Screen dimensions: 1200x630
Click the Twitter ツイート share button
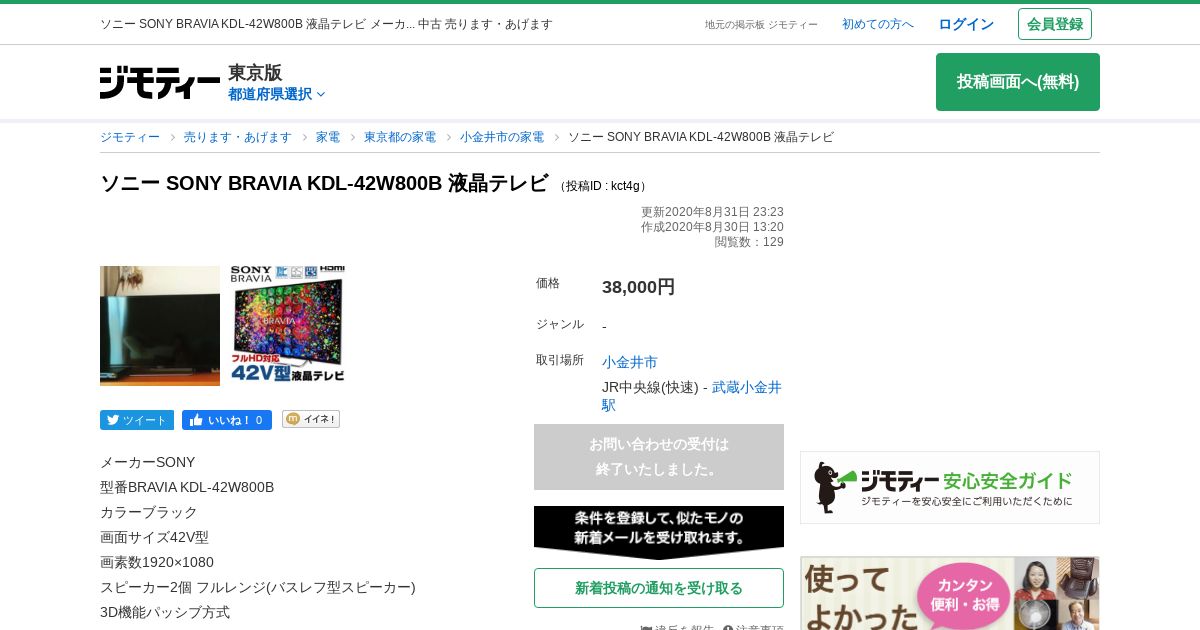[x=137, y=420]
